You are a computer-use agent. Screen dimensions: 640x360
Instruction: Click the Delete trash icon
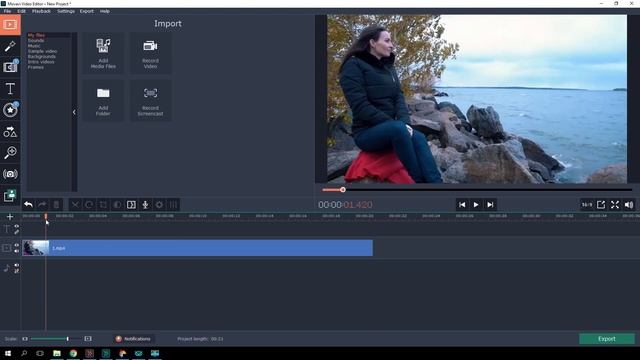point(56,205)
